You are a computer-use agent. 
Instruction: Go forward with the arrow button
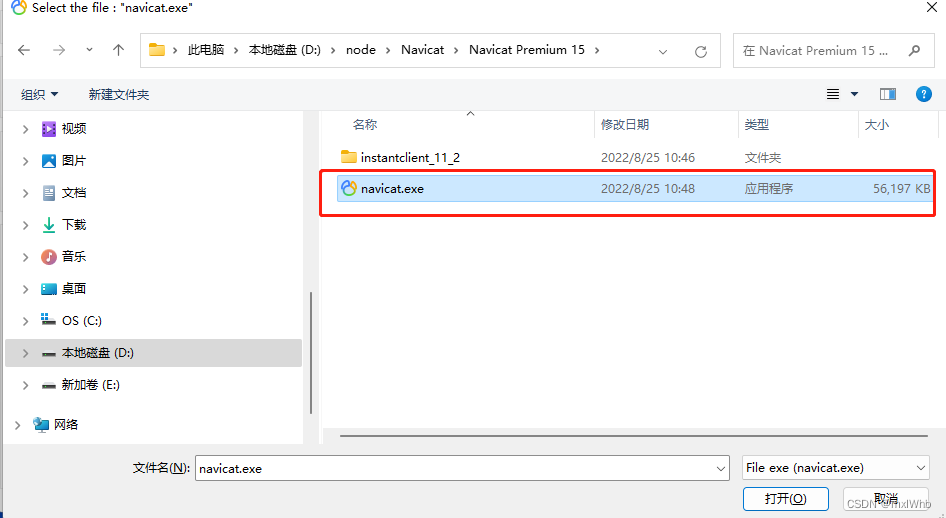(x=59, y=50)
